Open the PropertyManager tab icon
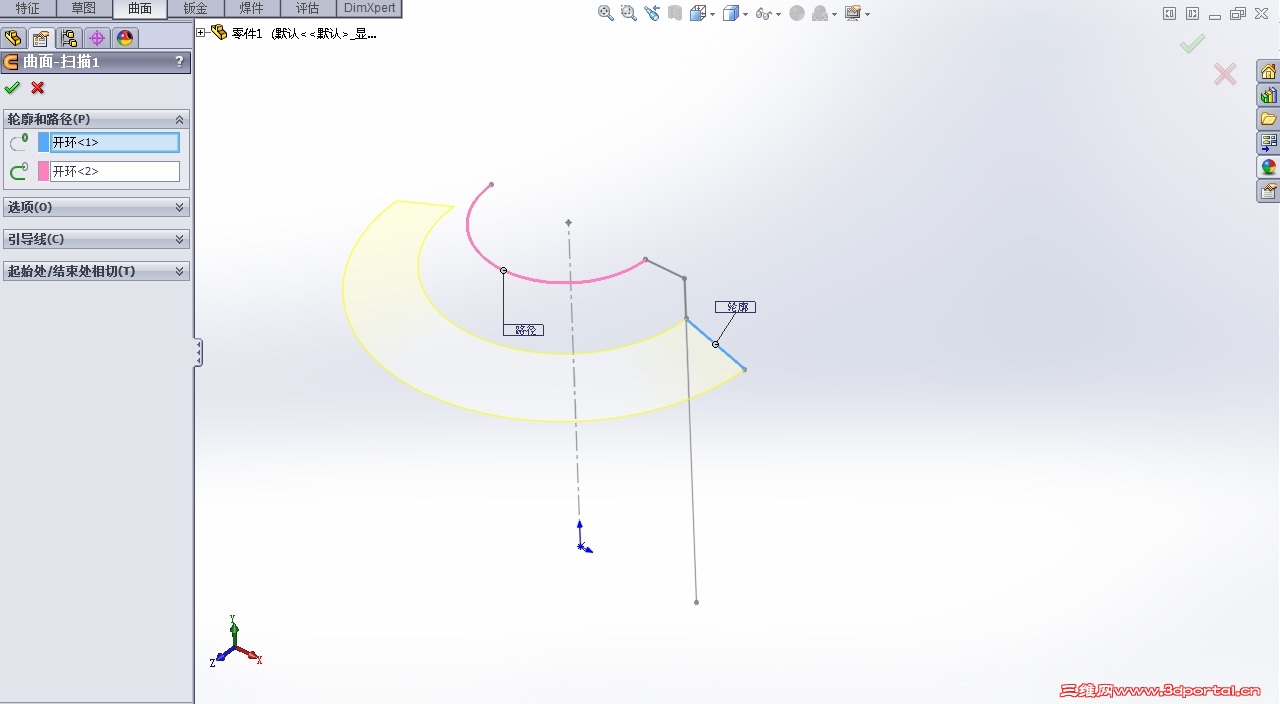 point(41,39)
